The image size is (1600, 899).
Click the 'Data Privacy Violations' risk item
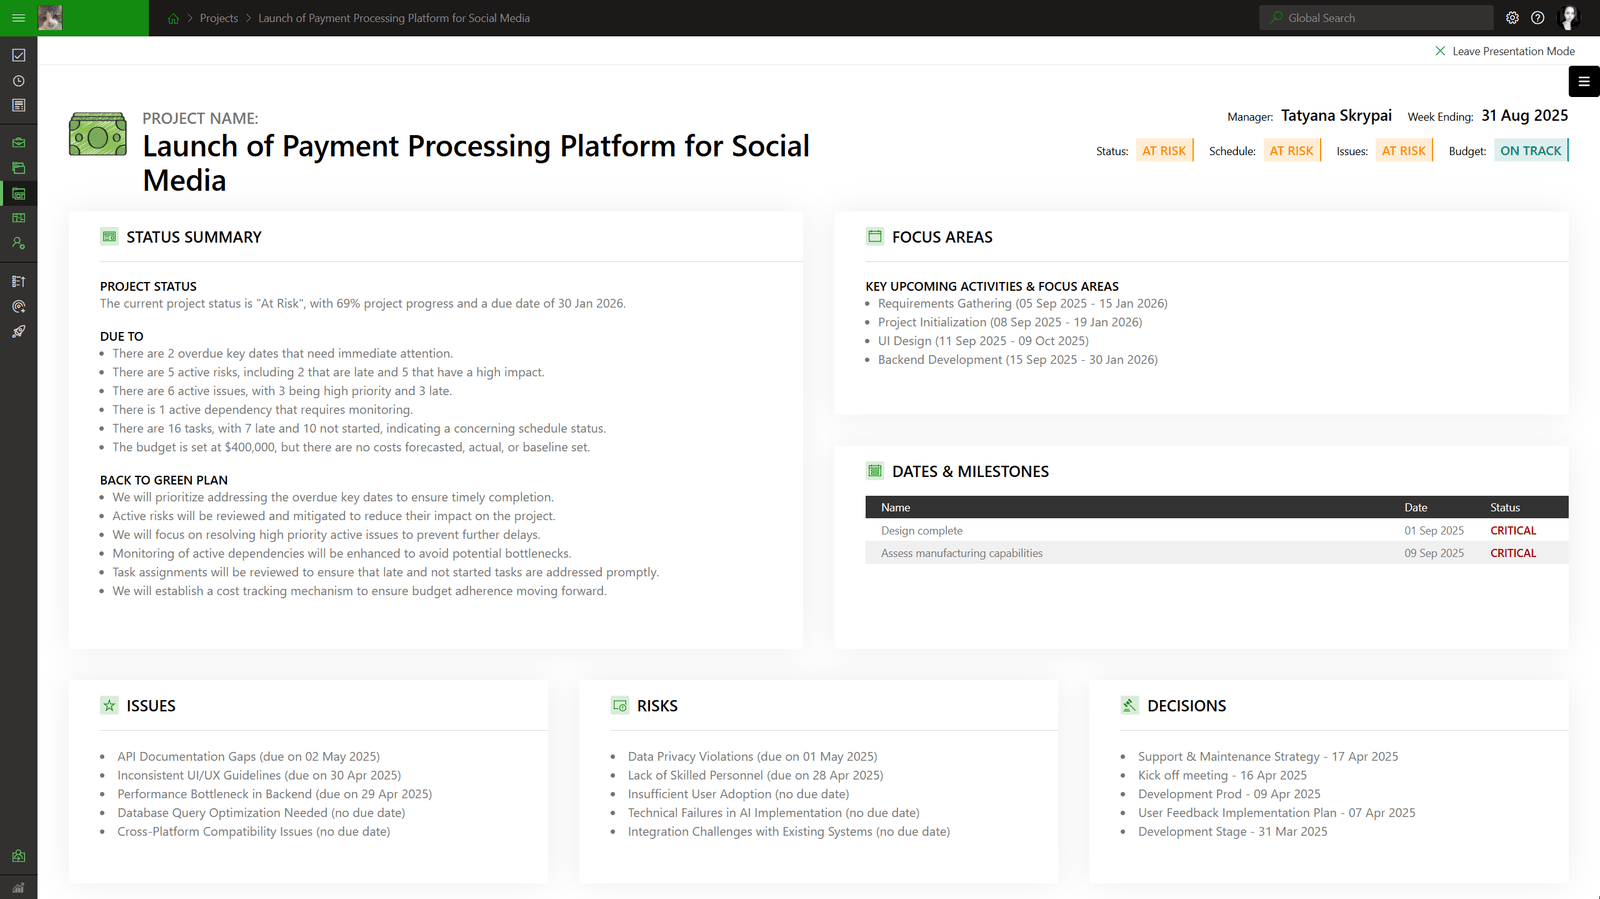point(753,757)
